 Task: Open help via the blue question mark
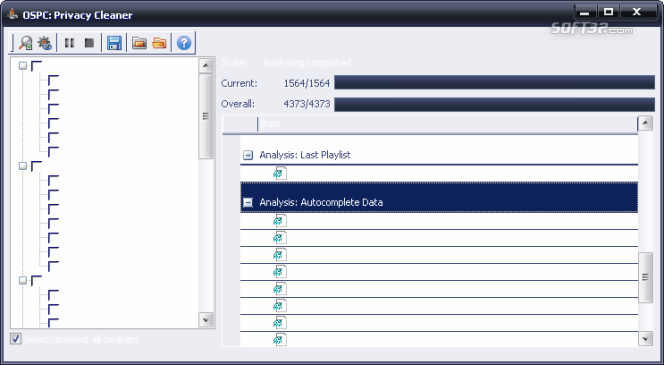pos(184,43)
